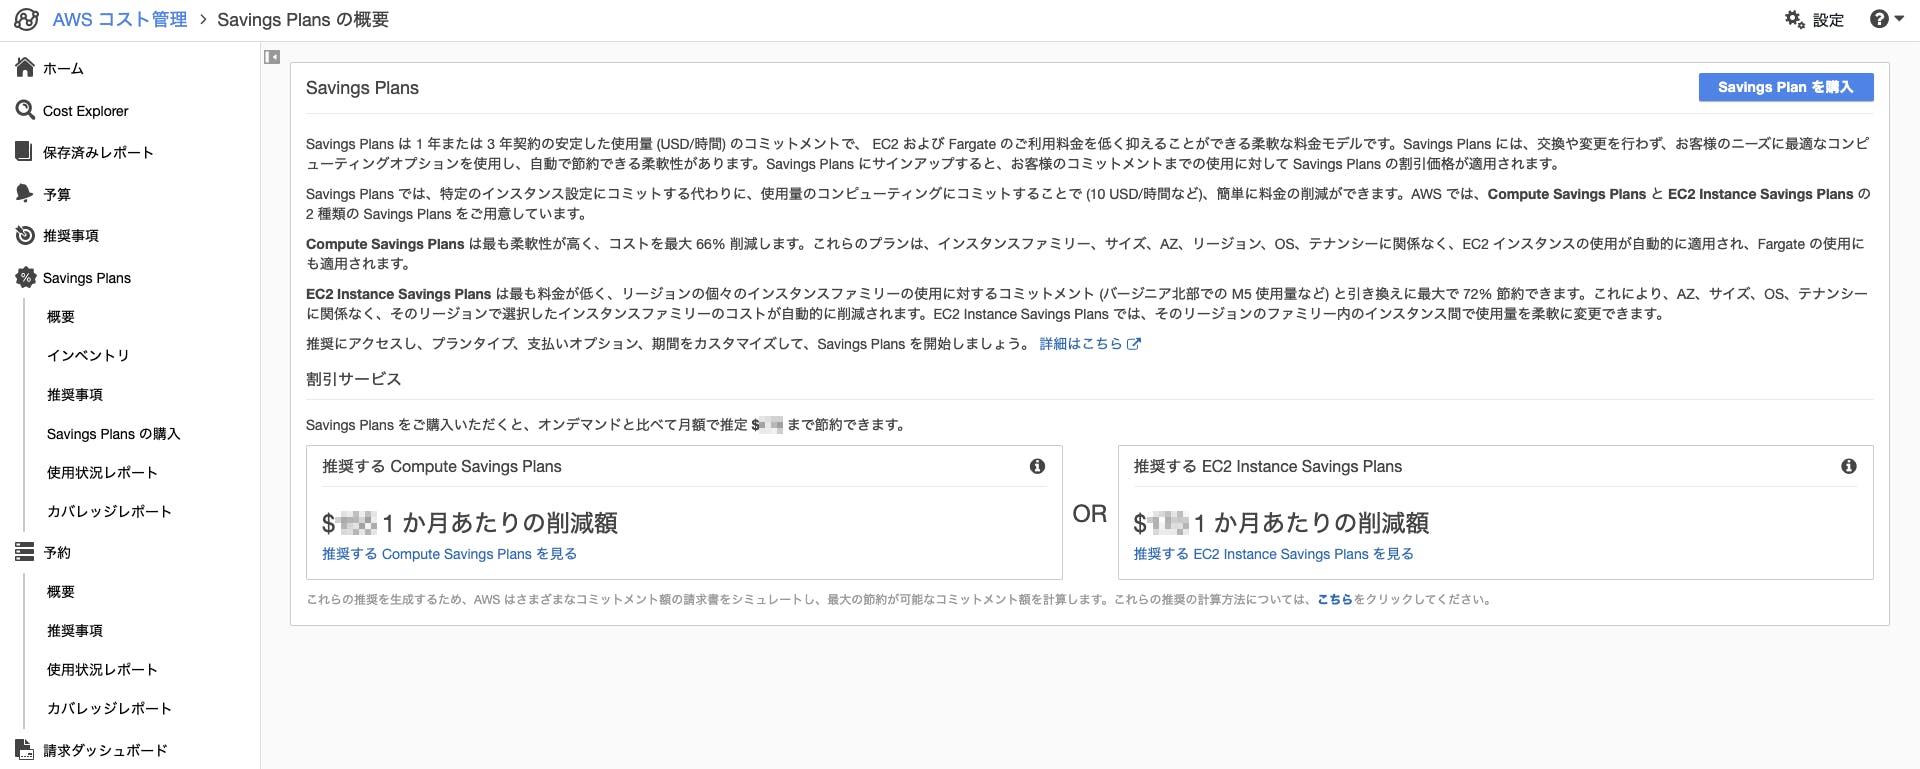Click the Savings Plans gear icon

pyautogui.click(x=25, y=277)
